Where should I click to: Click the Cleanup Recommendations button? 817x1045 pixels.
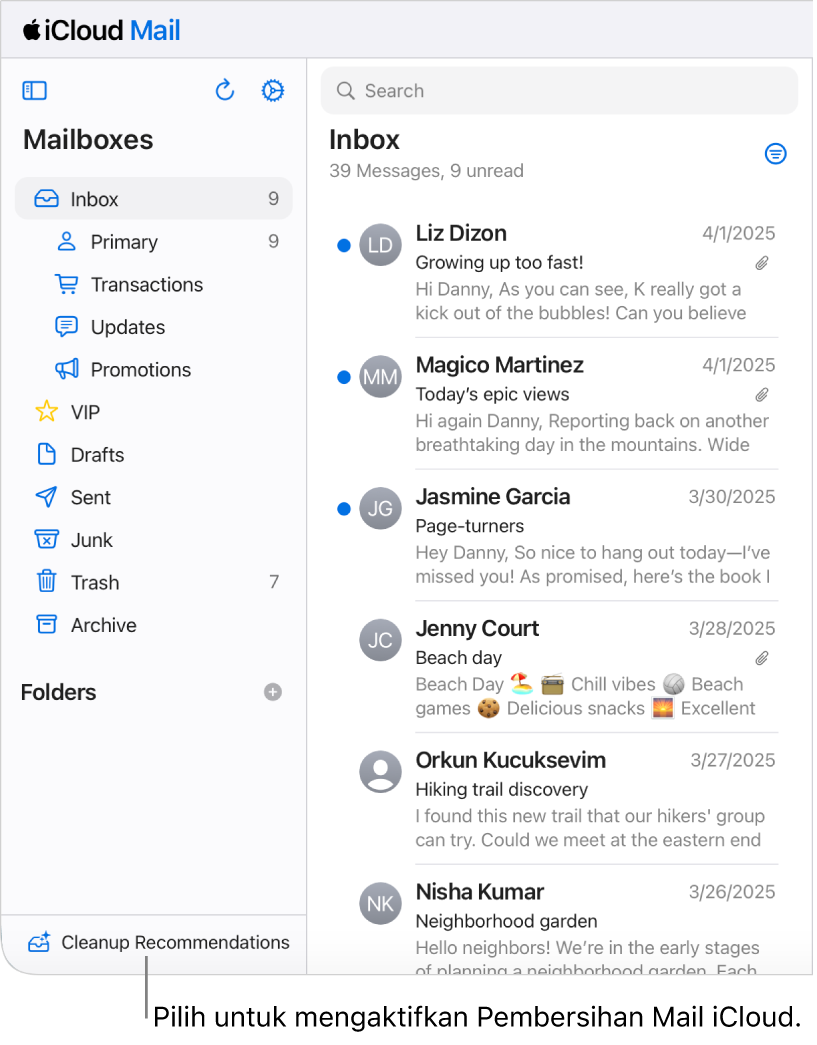[x=159, y=942]
